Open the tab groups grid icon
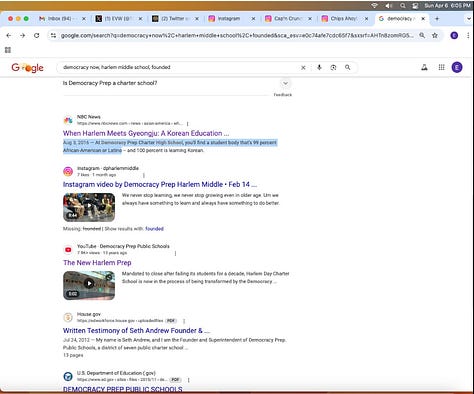The image size is (474, 394). [8, 50]
